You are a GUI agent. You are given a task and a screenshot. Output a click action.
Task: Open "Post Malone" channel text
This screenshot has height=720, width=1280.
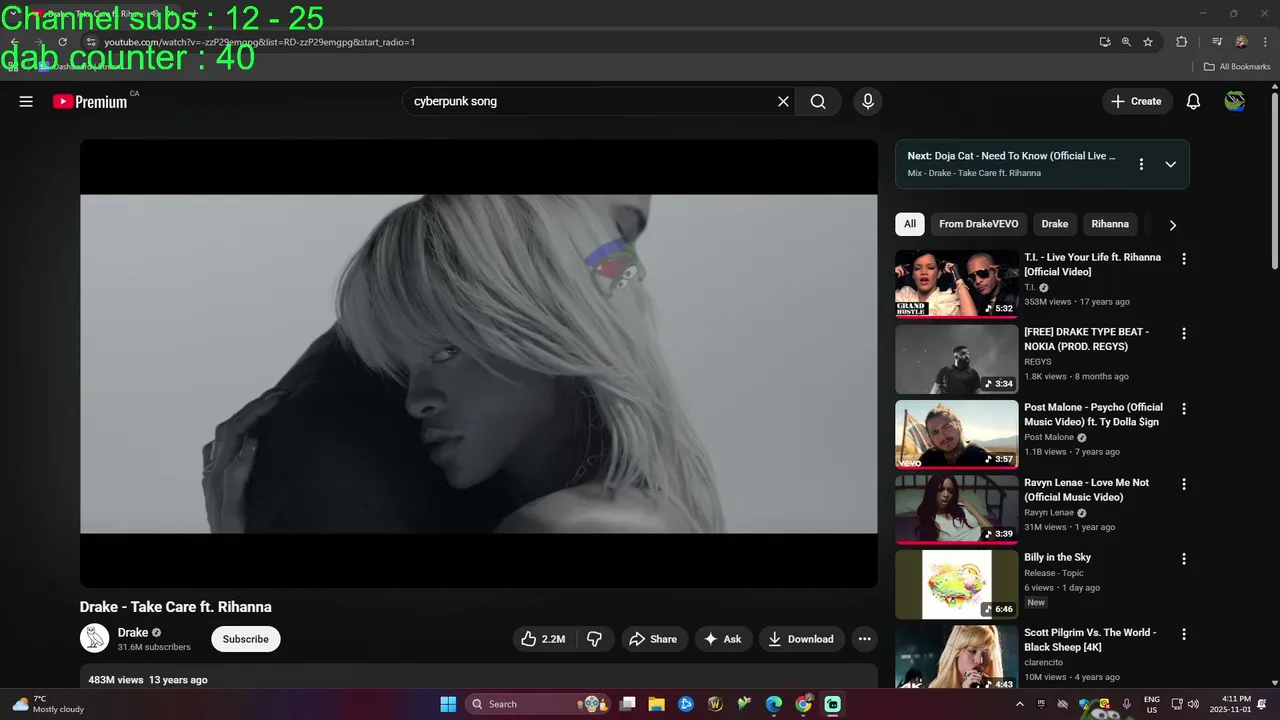coord(1049,437)
